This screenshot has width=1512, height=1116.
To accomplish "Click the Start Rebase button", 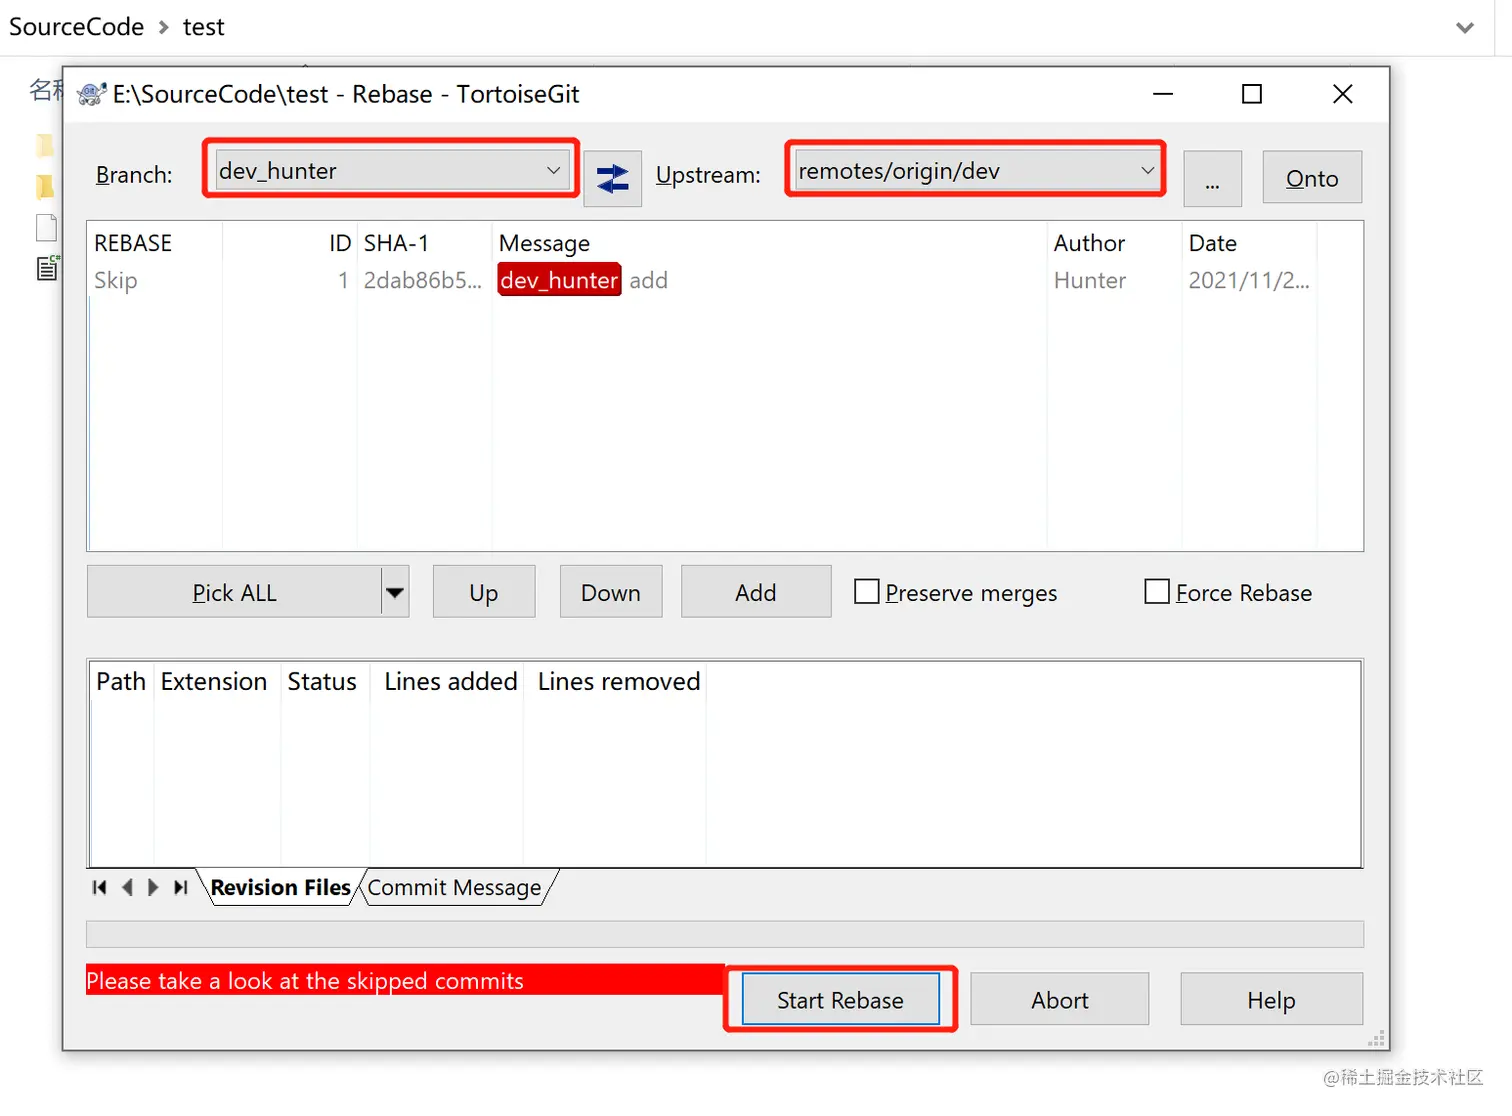I will 840,1000.
